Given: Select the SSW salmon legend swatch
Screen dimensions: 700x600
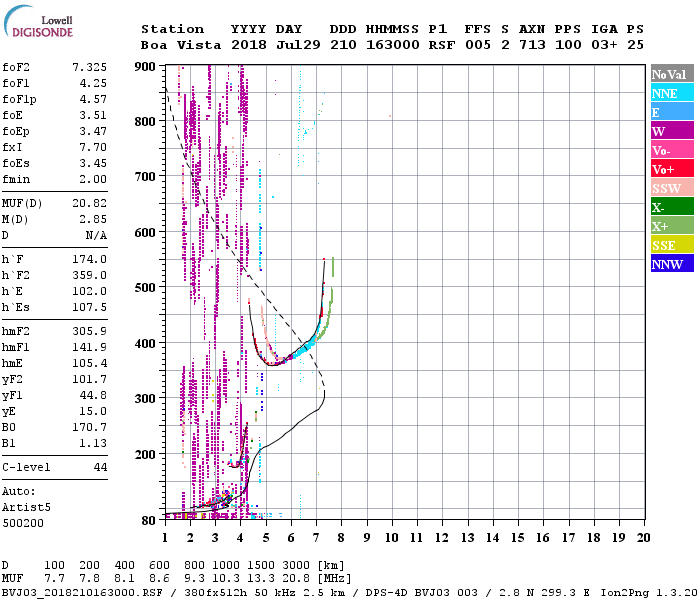Looking at the screenshot, I should click(x=672, y=188).
